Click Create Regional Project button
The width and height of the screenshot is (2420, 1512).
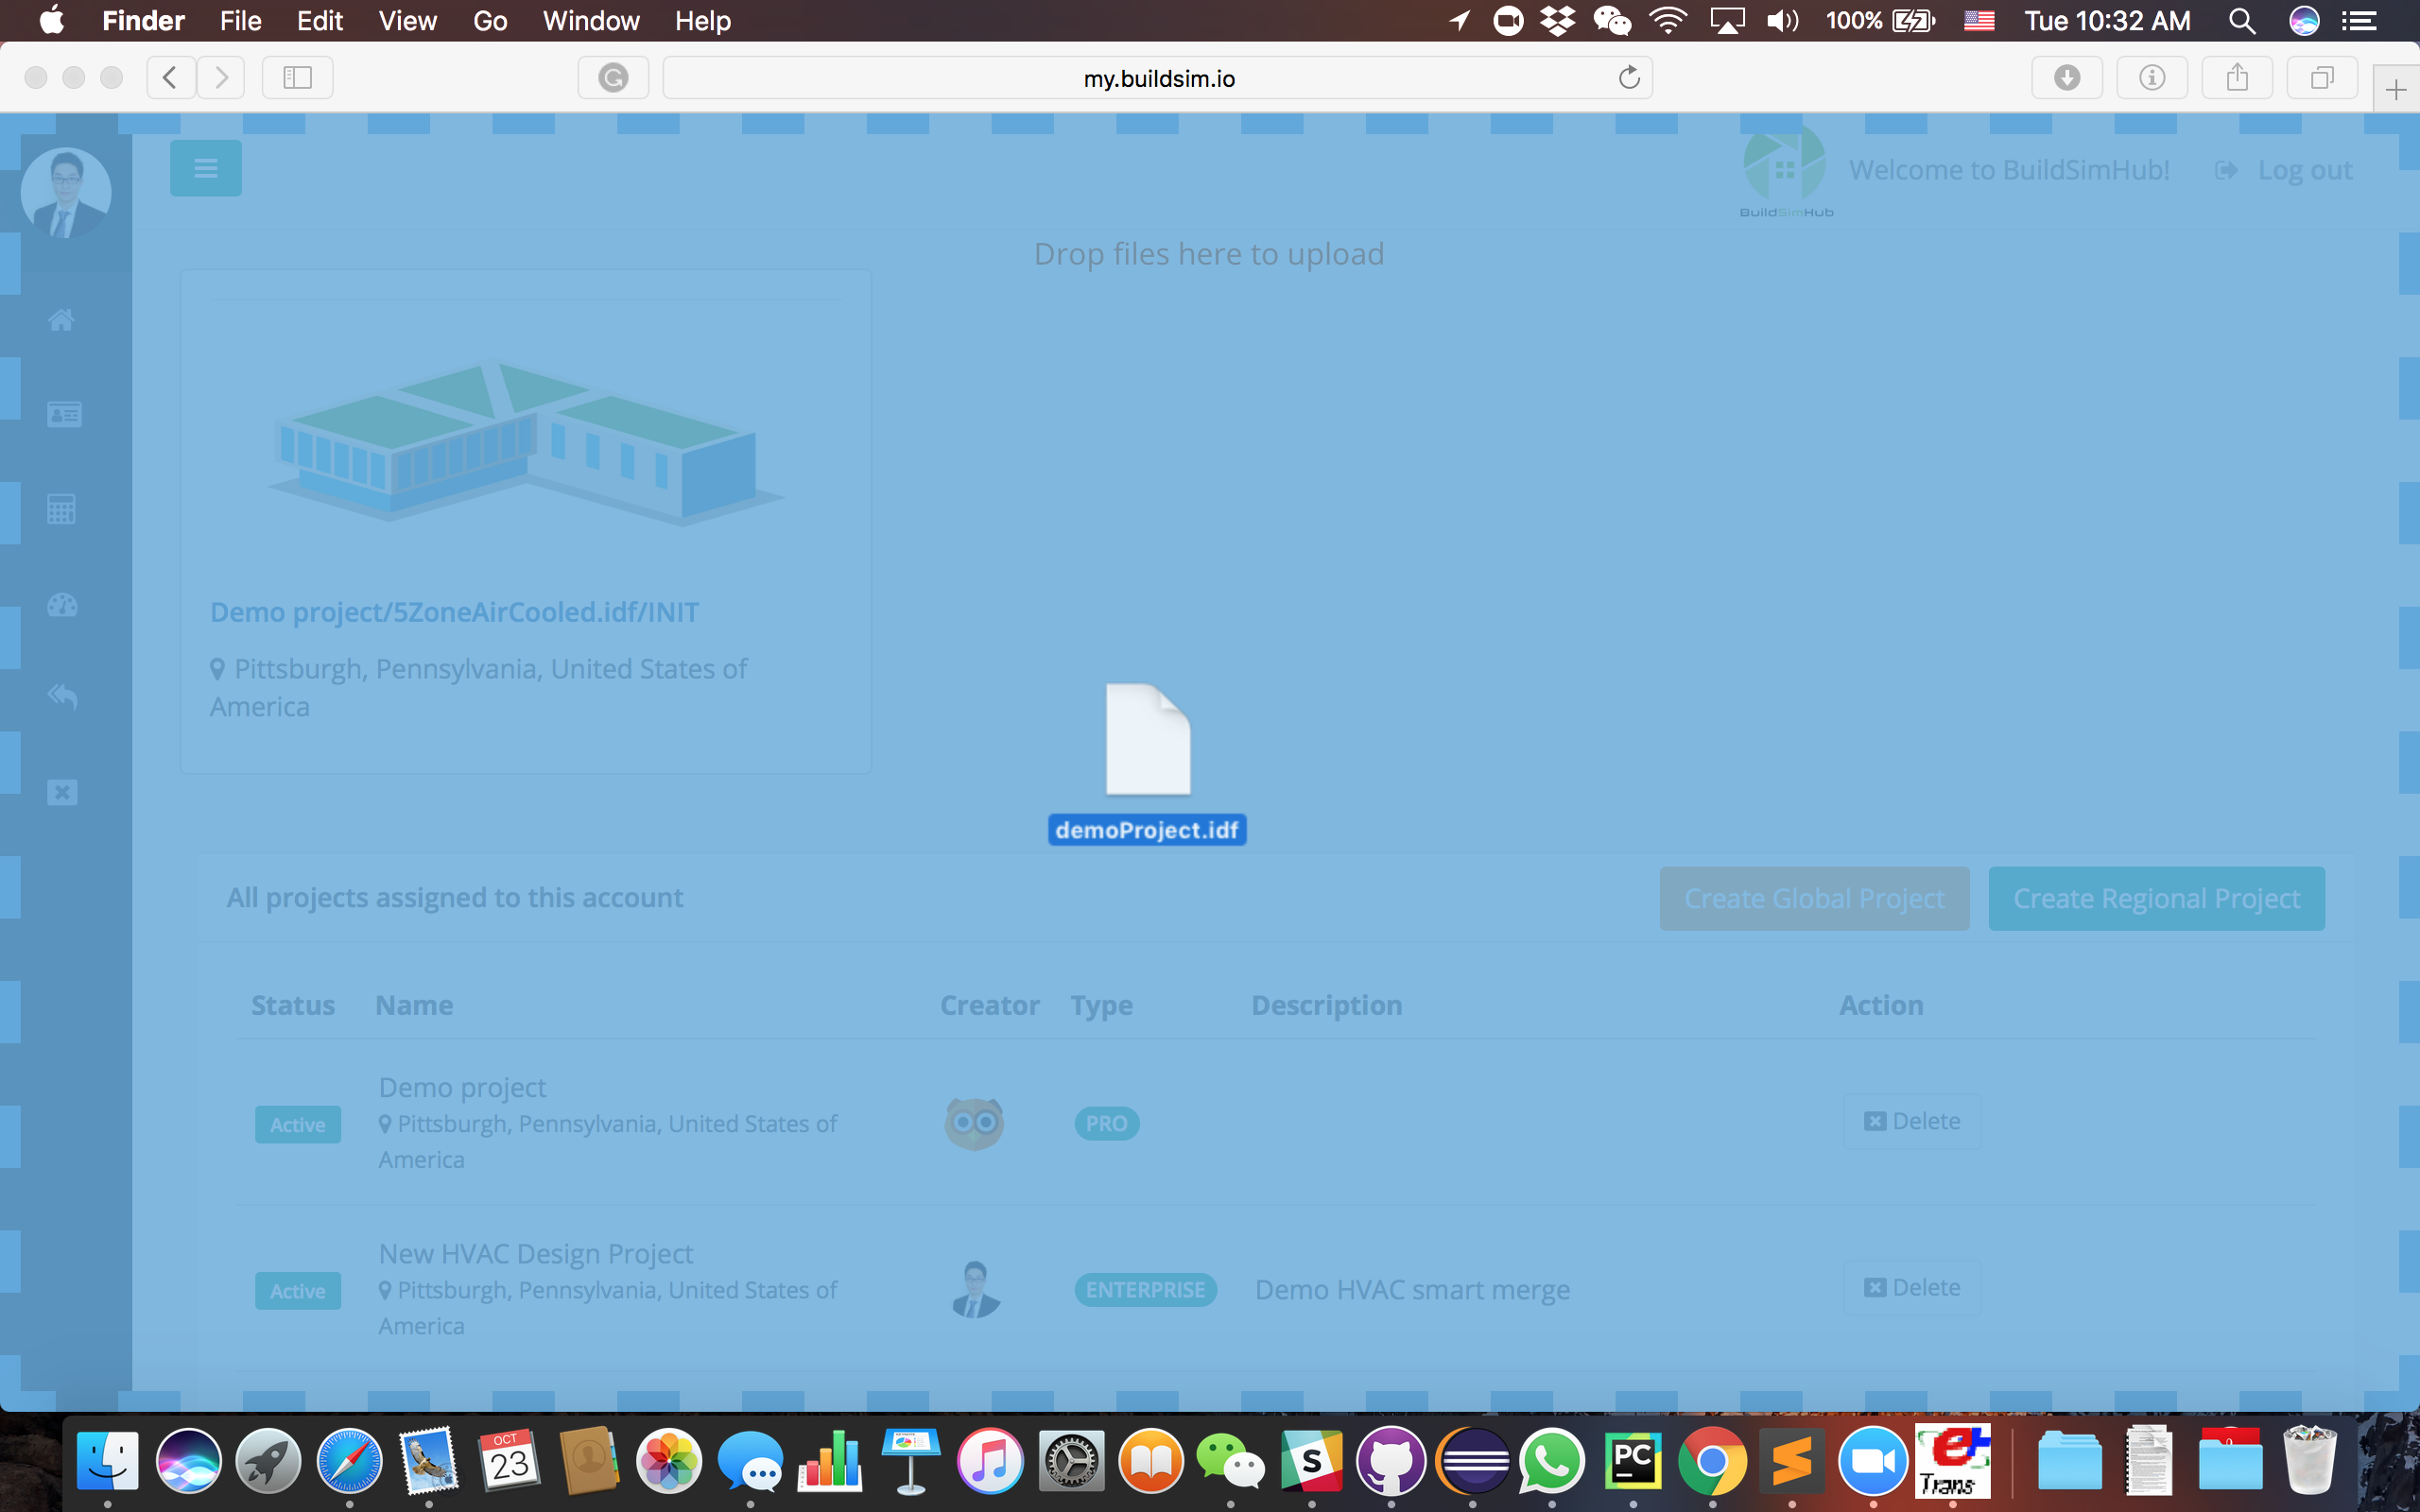click(x=2155, y=898)
